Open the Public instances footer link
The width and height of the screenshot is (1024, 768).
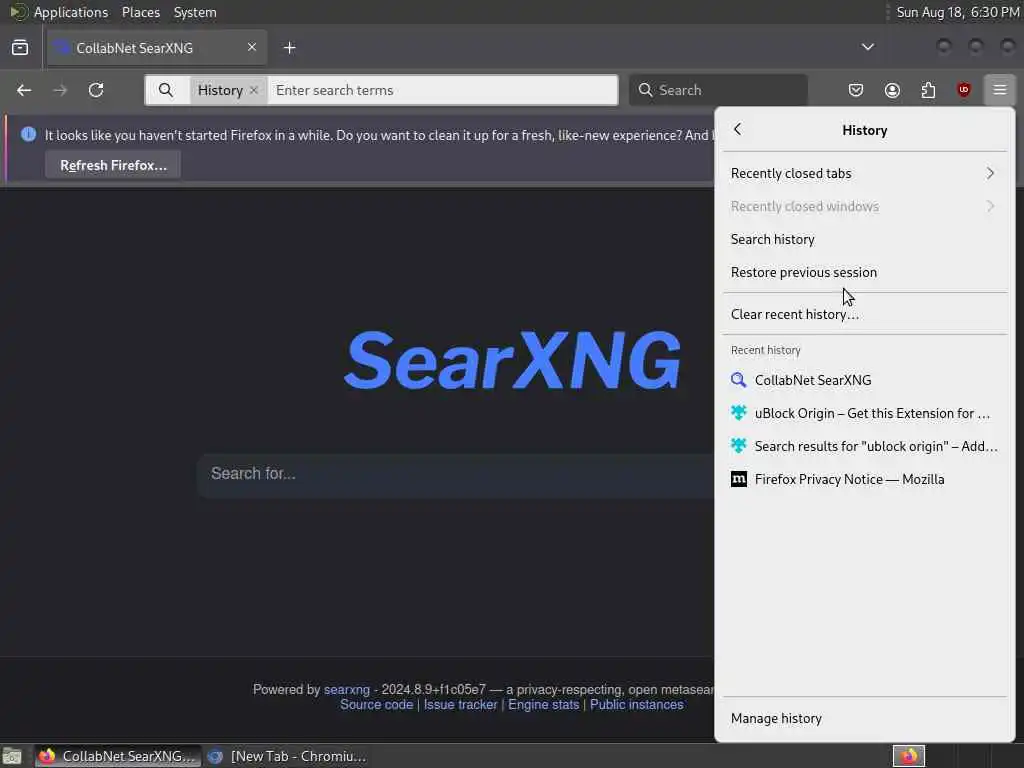637,705
